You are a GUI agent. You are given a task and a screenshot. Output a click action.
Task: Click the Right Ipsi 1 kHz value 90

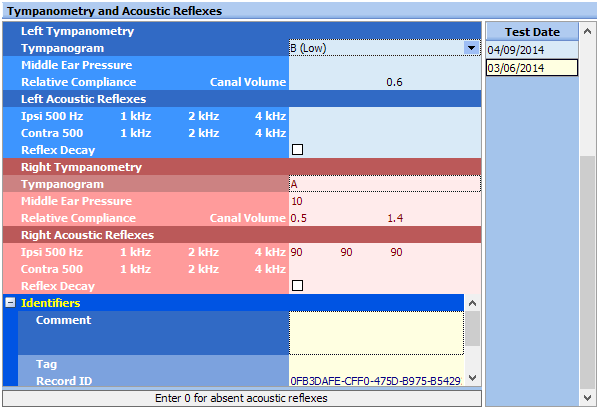coord(346,252)
